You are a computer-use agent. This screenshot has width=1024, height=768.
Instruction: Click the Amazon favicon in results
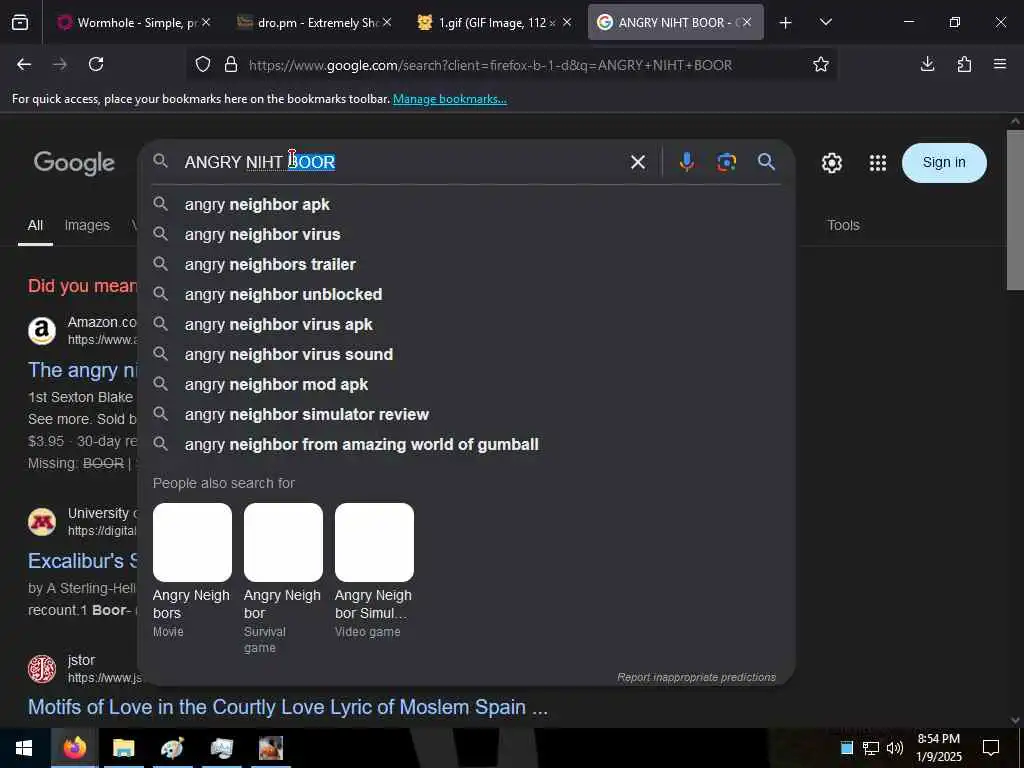[x=42, y=330]
